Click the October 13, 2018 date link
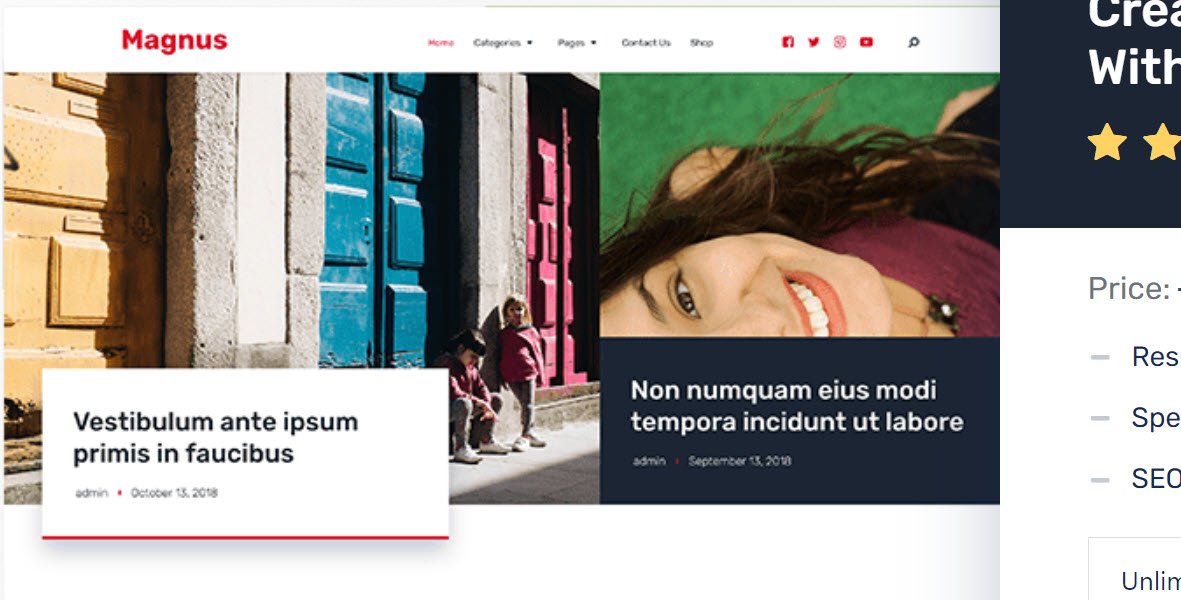 (x=174, y=493)
